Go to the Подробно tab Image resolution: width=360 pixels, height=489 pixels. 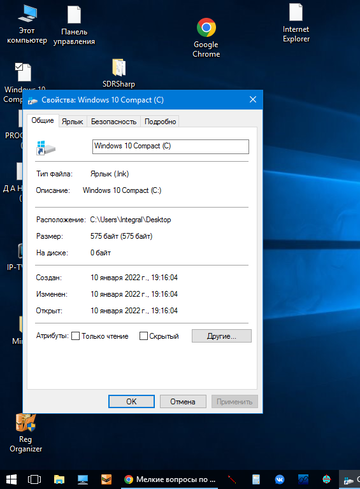click(160, 122)
